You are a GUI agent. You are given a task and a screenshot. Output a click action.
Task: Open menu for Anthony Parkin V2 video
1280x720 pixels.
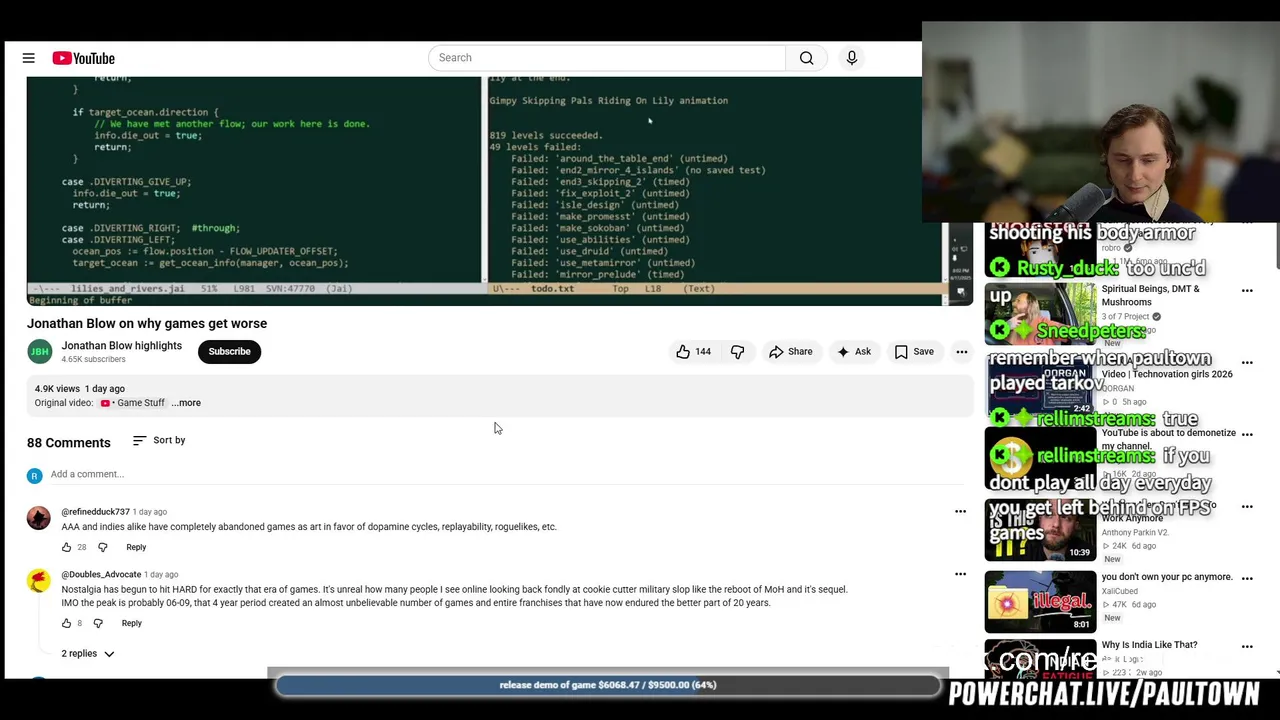(x=1247, y=507)
